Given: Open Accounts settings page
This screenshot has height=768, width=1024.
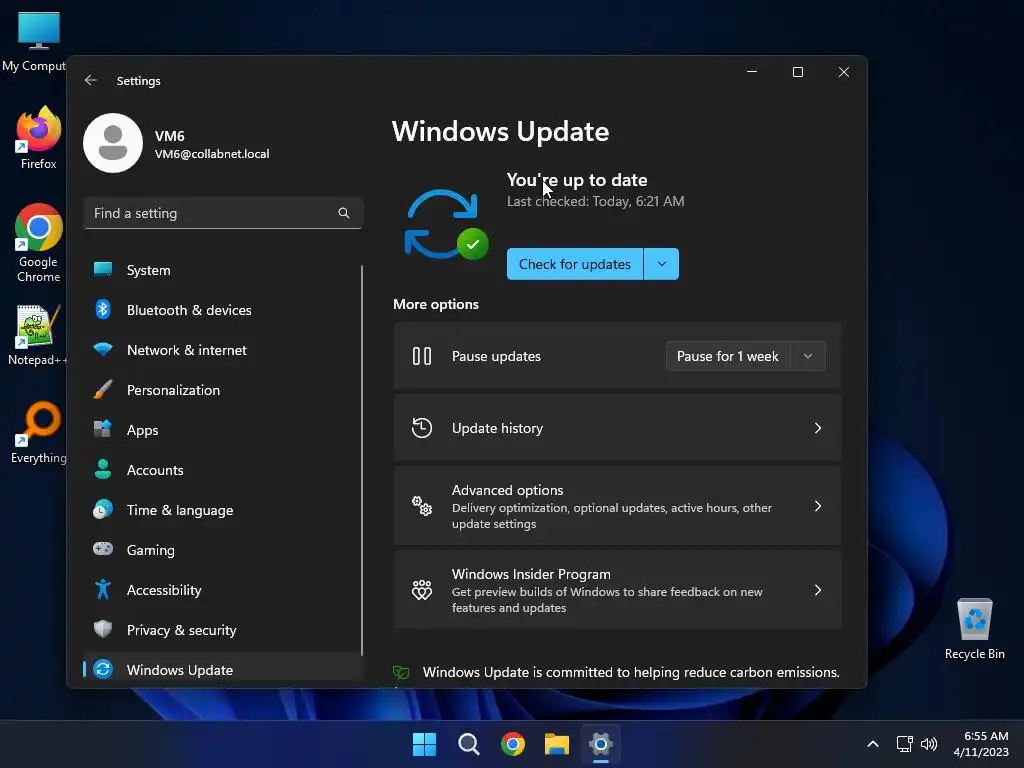Looking at the screenshot, I should click(223, 470).
